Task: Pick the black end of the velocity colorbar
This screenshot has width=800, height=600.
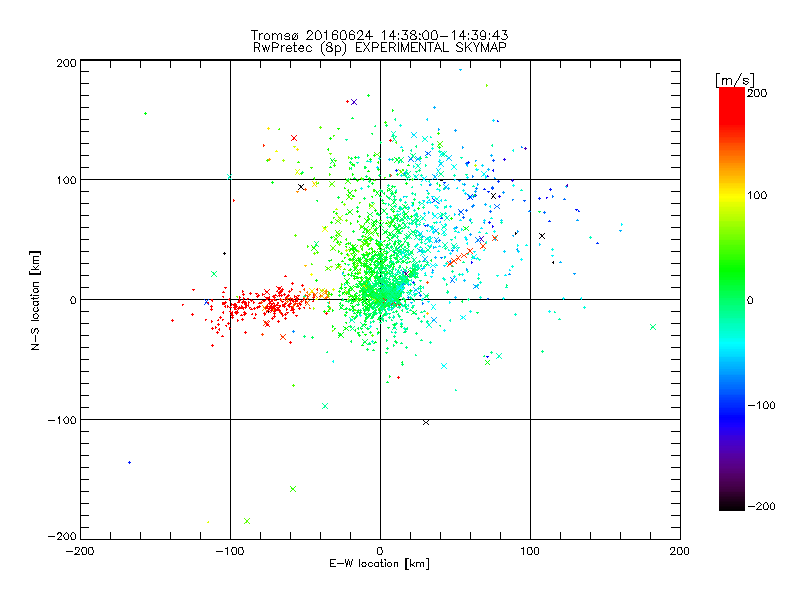Action: 732,503
